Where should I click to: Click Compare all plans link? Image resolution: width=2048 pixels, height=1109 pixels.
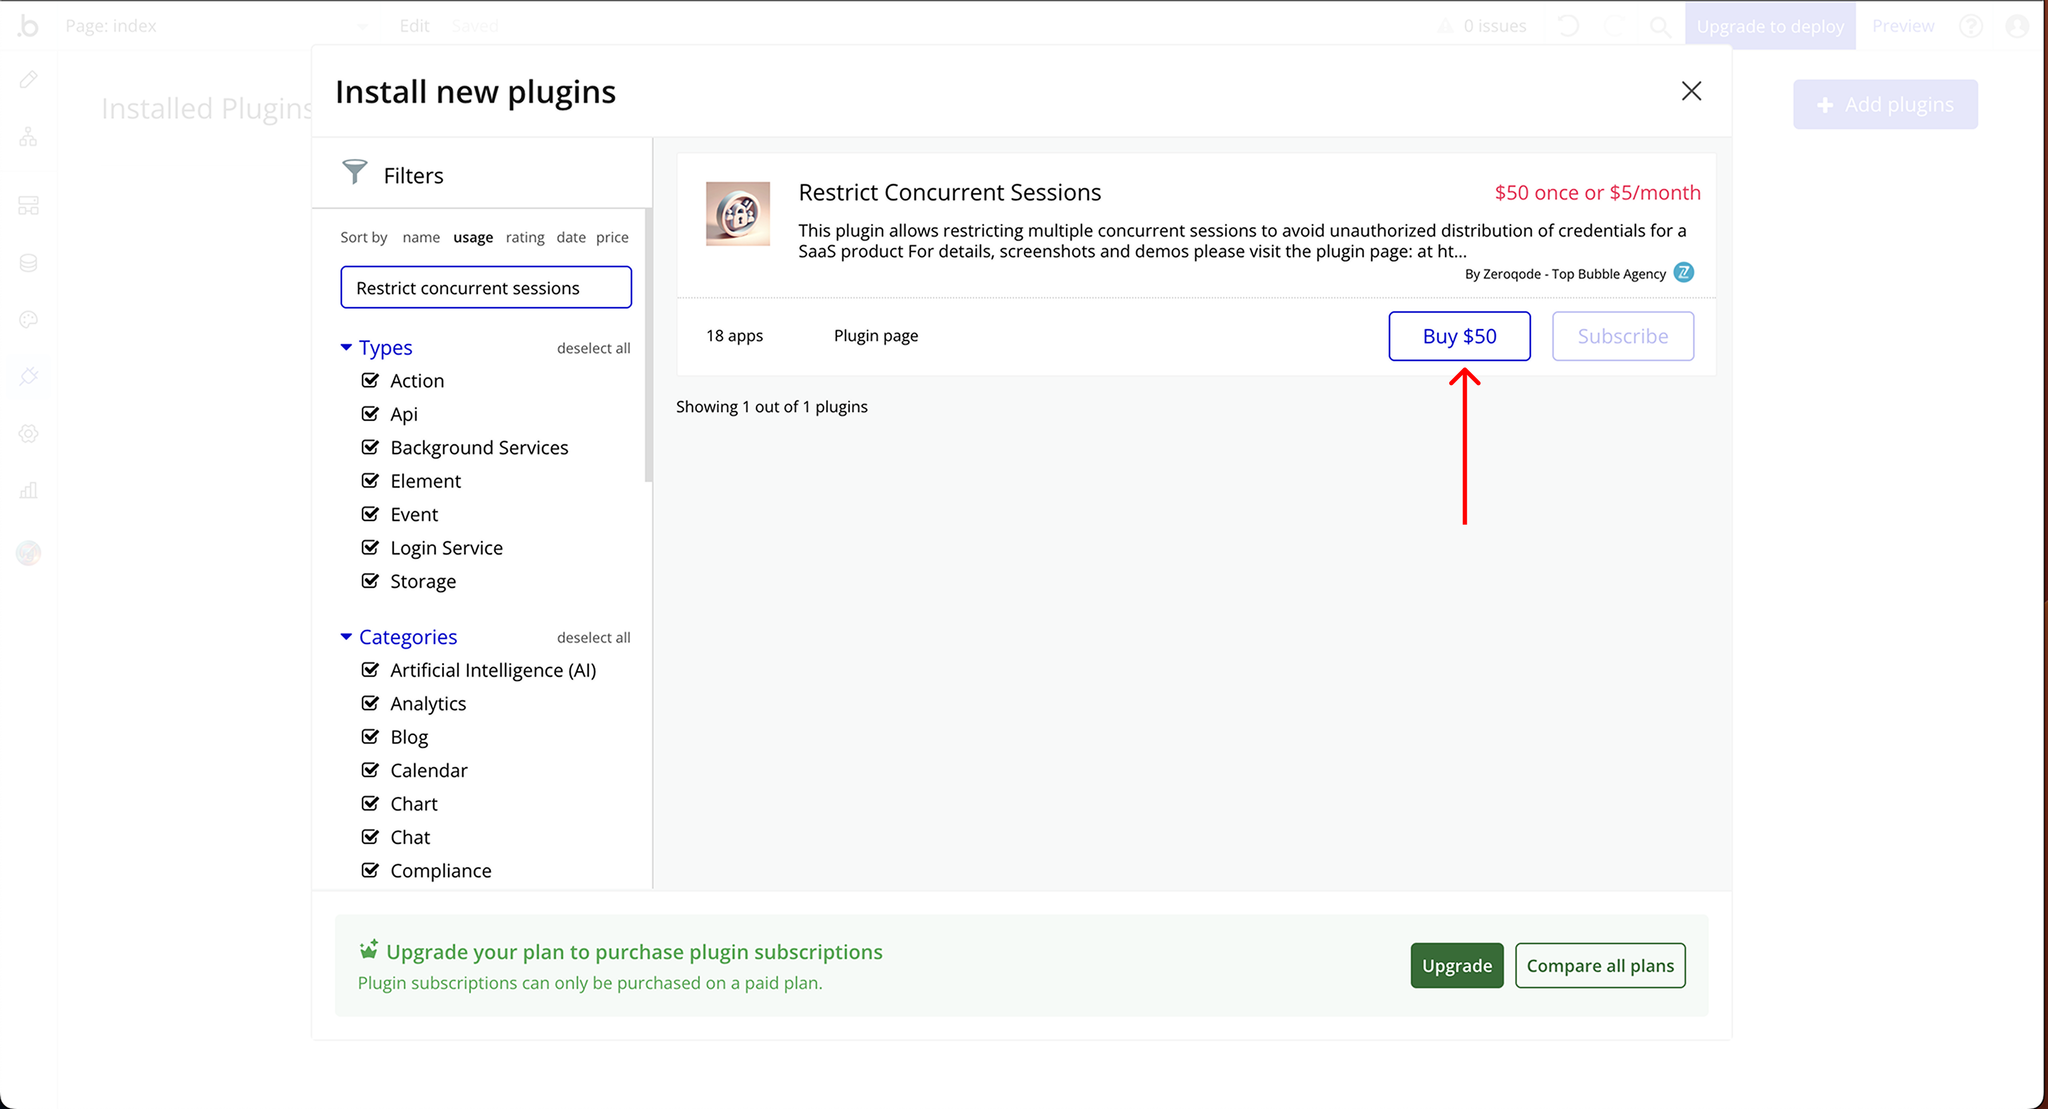[x=1600, y=966]
